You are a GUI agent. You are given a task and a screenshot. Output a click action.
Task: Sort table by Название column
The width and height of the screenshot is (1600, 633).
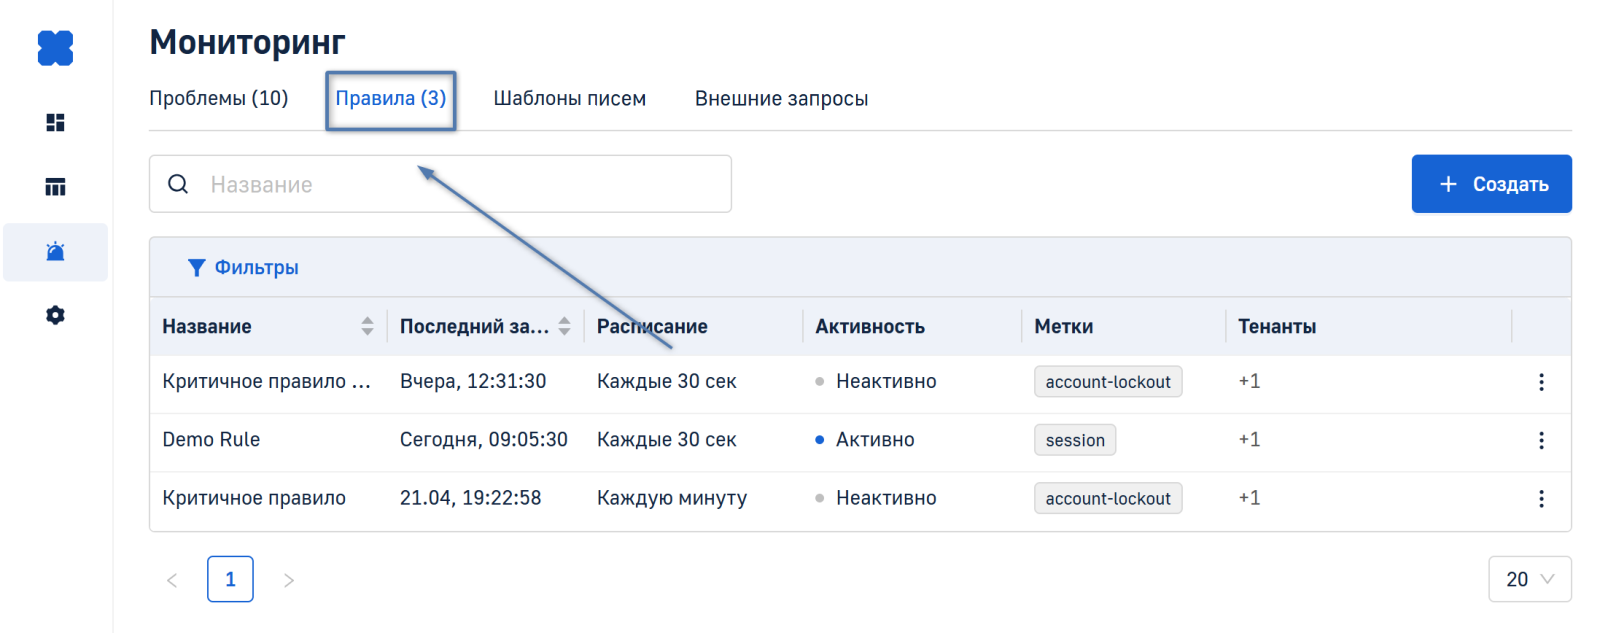[x=367, y=326]
